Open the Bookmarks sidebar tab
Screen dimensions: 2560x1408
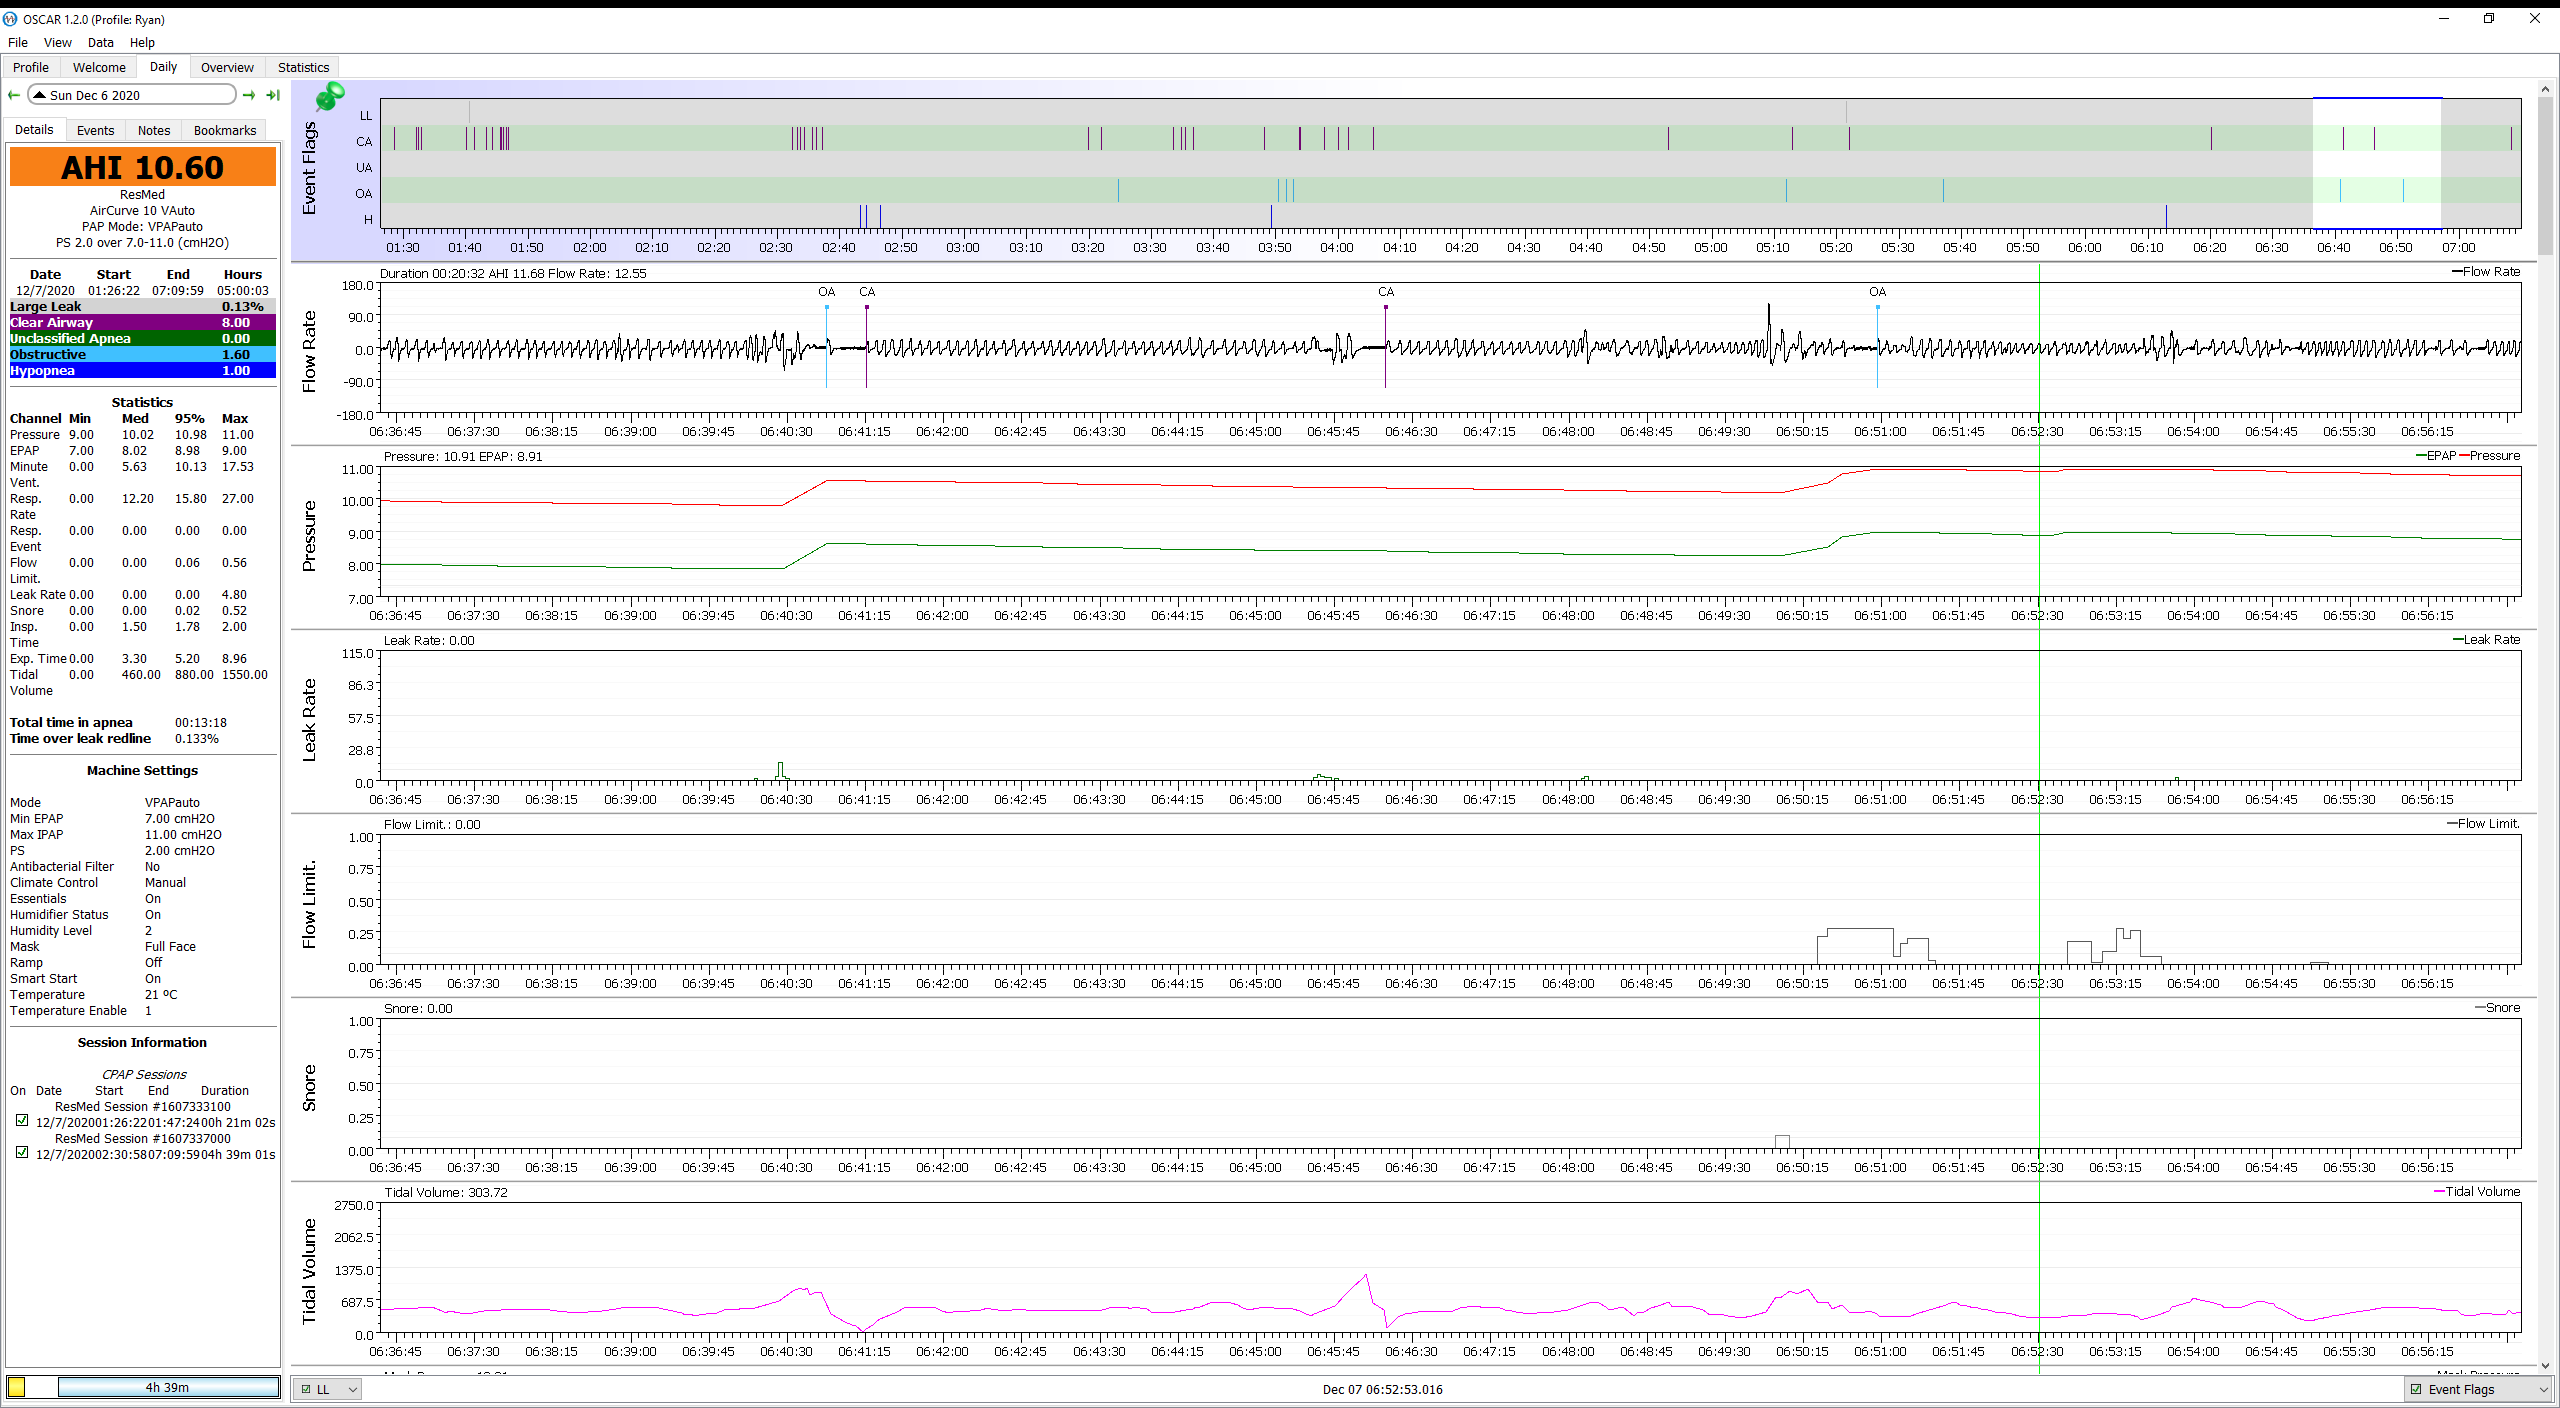pos(225,131)
